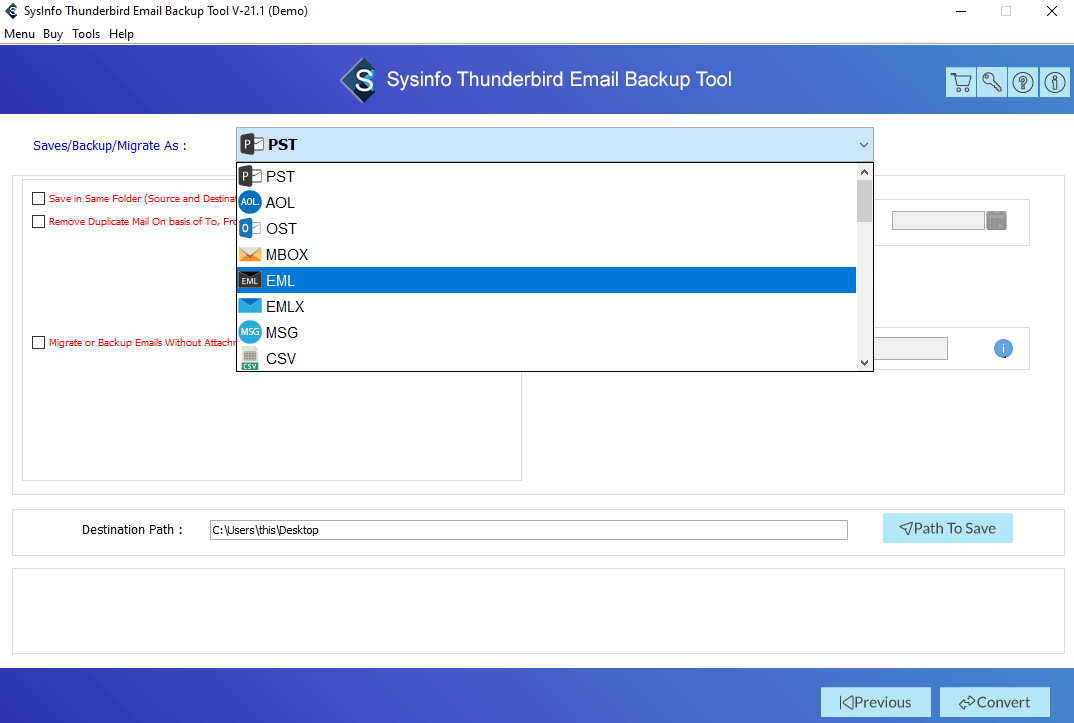Click the calendar date picker icon
The width and height of the screenshot is (1074, 723).
(x=997, y=220)
